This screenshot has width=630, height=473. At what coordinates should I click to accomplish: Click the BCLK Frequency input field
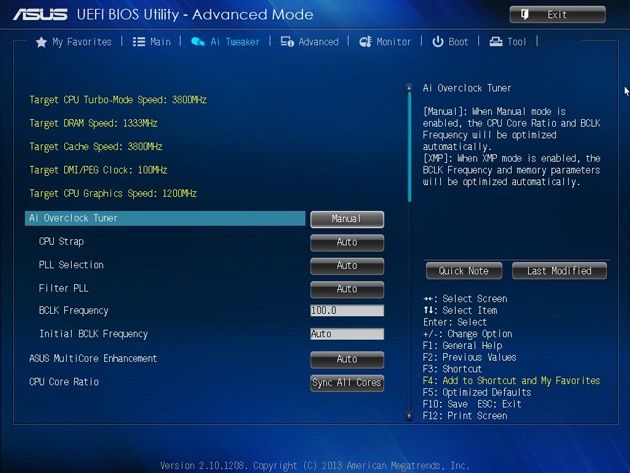(x=347, y=310)
